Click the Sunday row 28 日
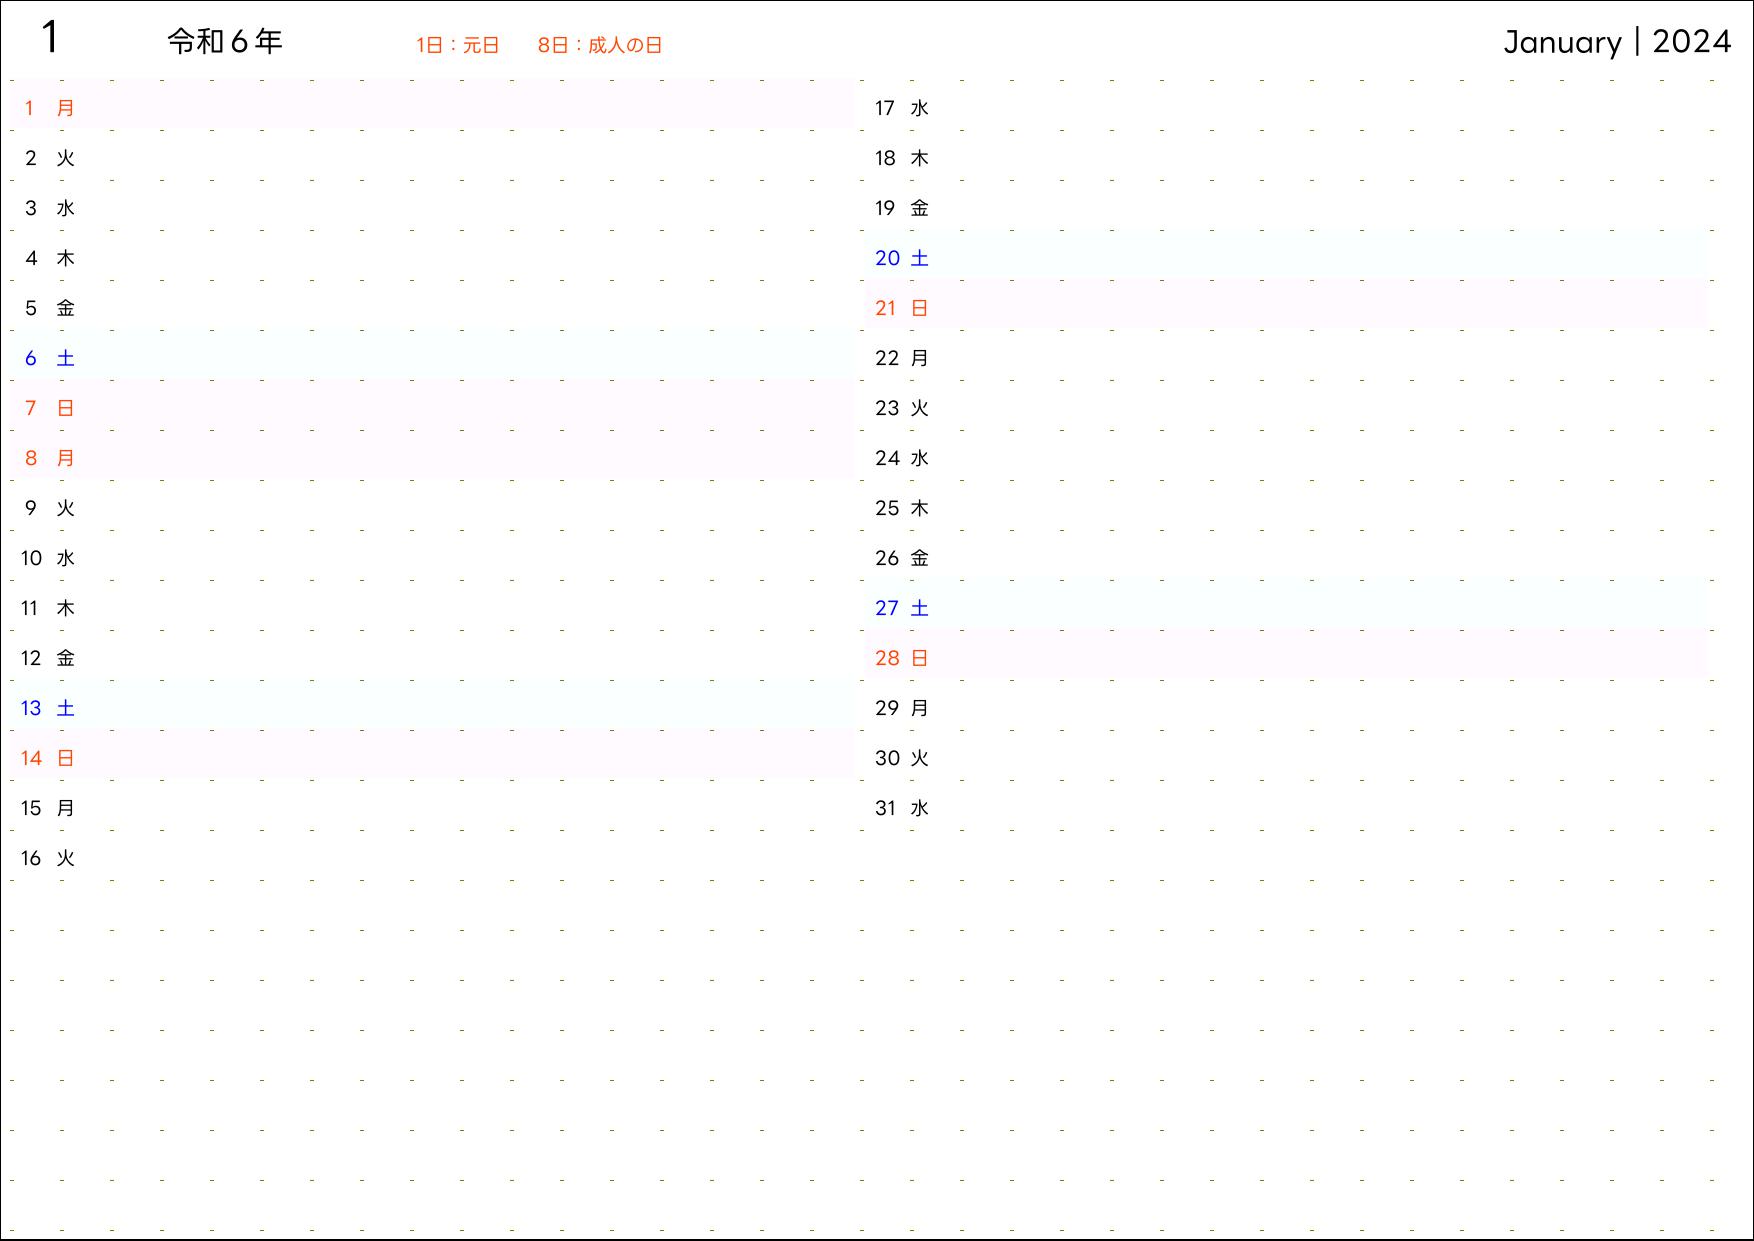 pyautogui.click(x=1287, y=655)
